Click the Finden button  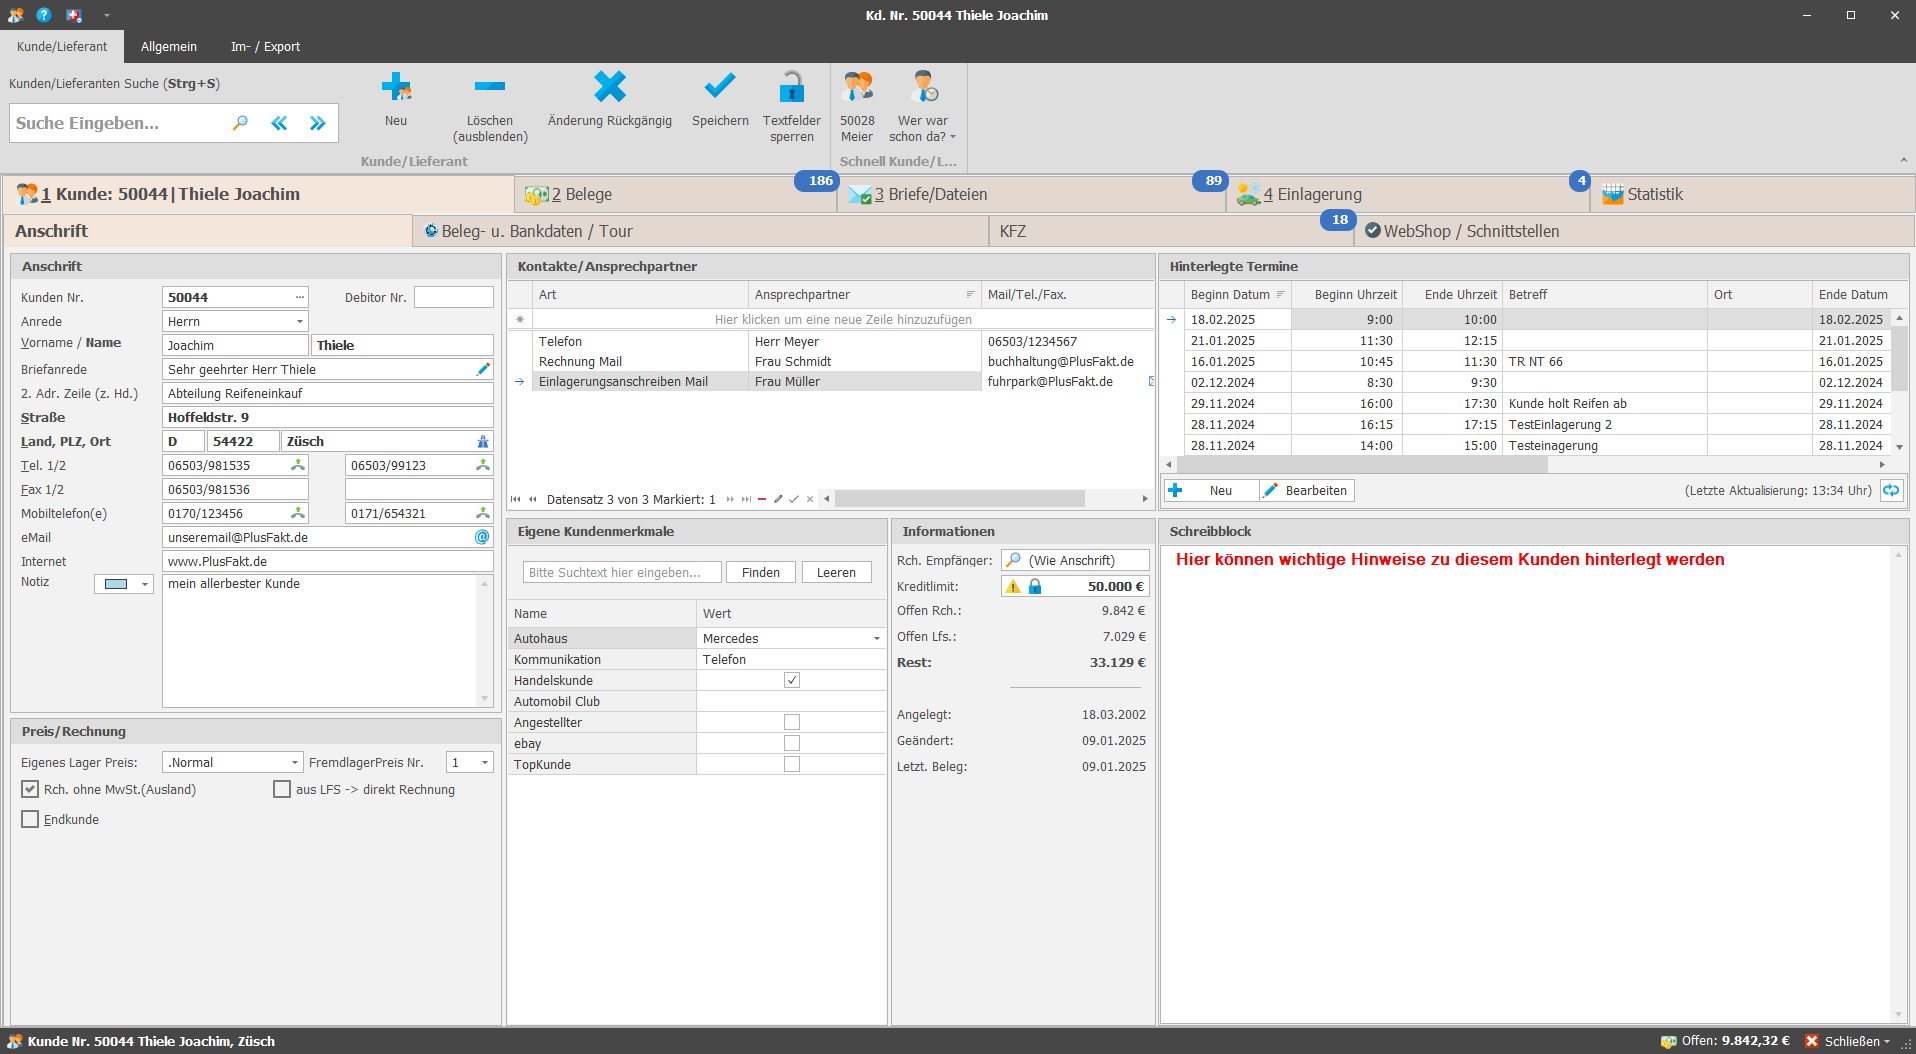[761, 572]
